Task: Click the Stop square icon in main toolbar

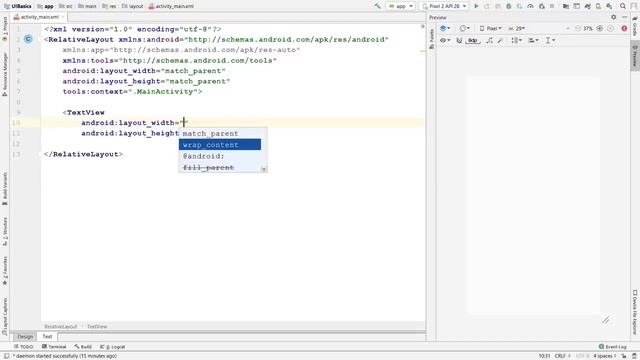Action: 552,6
